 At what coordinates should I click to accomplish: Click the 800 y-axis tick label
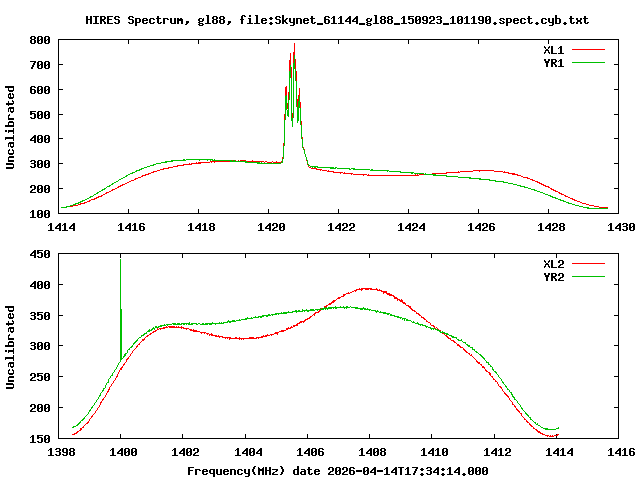click(41, 40)
